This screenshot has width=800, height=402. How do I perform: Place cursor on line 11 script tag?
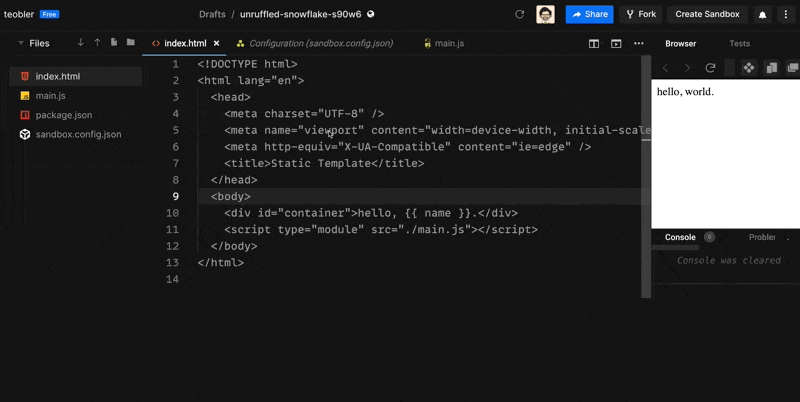click(381, 230)
